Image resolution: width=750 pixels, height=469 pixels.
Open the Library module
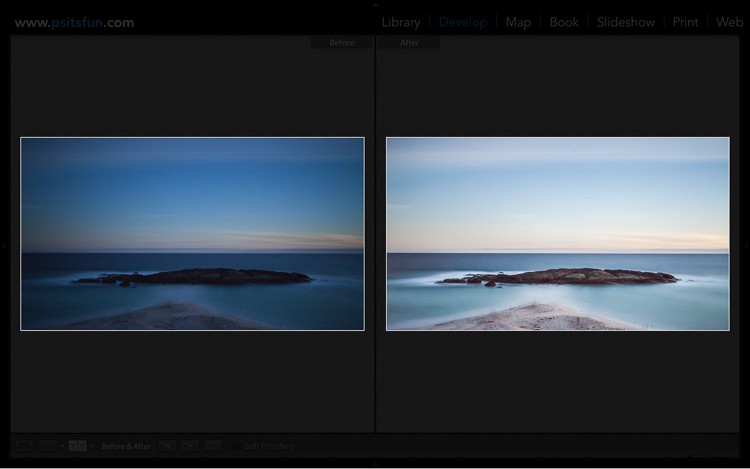[401, 22]
